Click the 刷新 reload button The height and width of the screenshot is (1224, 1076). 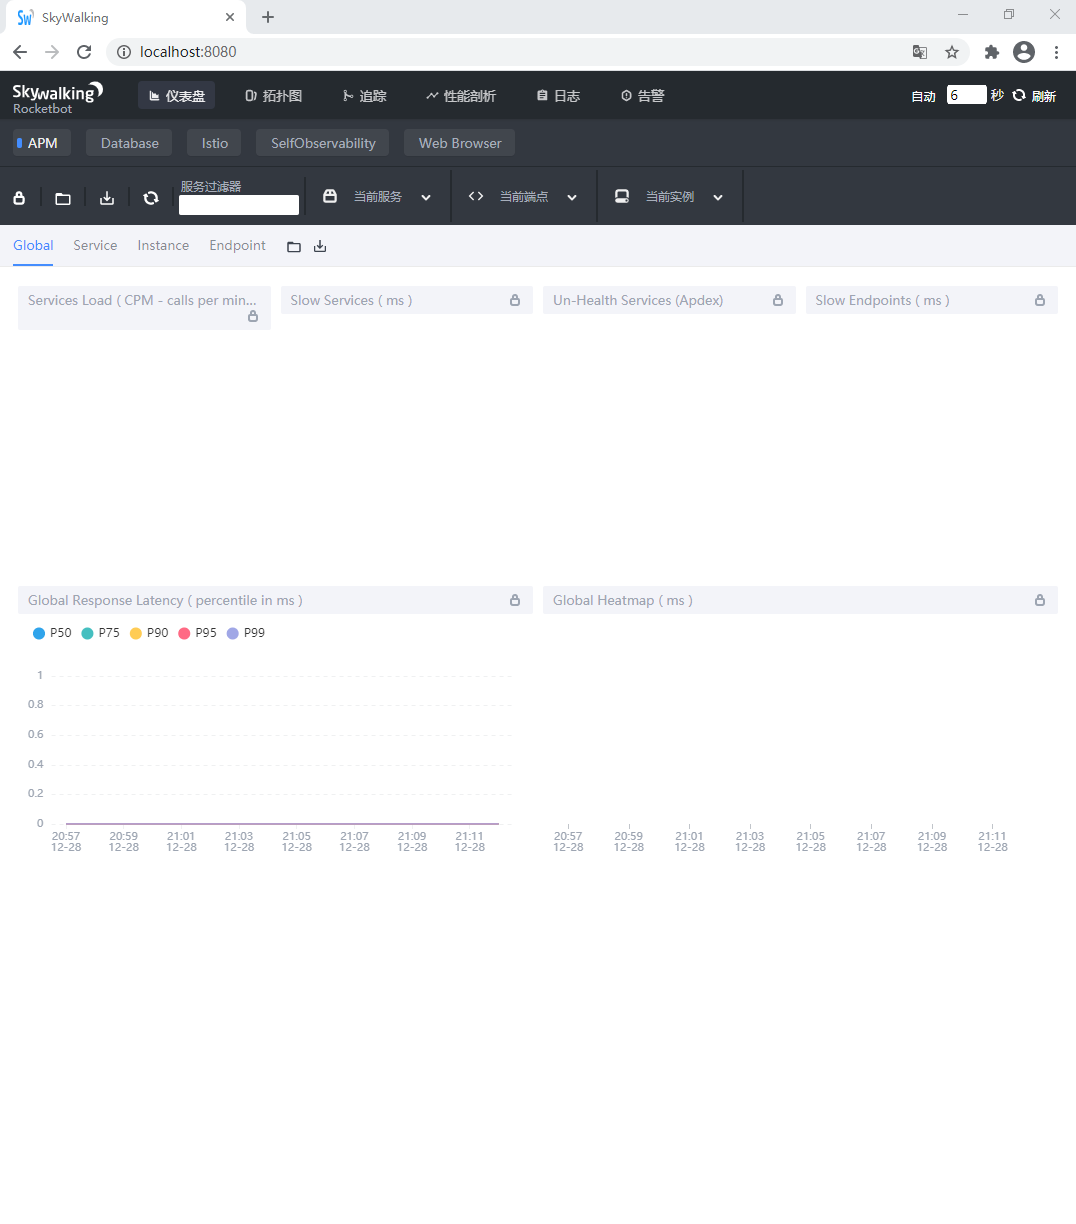pyautogui.click(x=1034, y=96)
